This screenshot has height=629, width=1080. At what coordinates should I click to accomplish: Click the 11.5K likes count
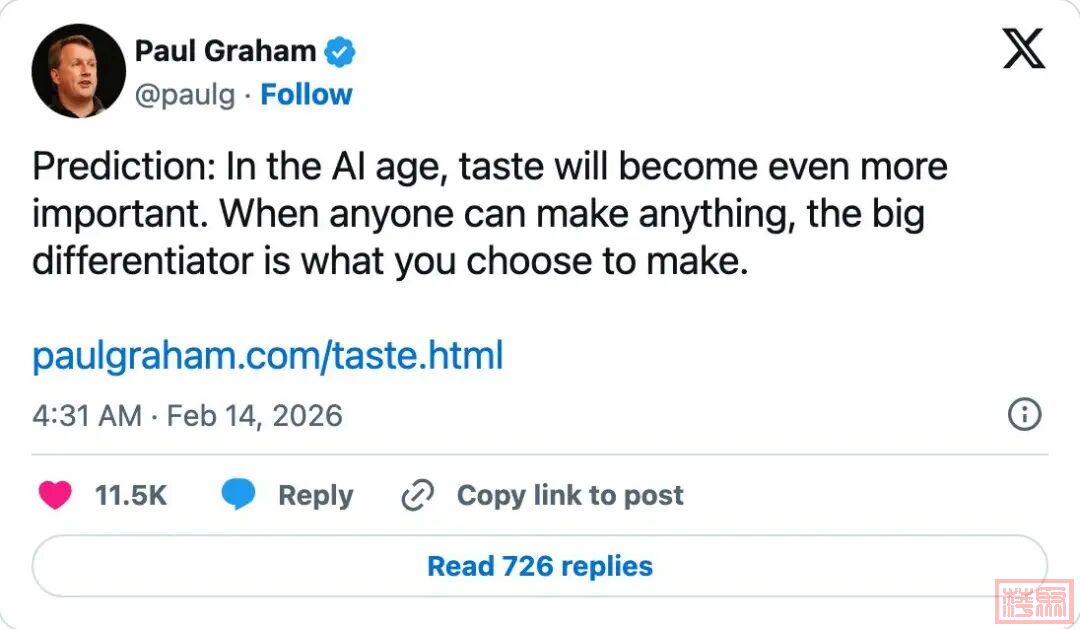pyautogui.click(x=130, y=495)
